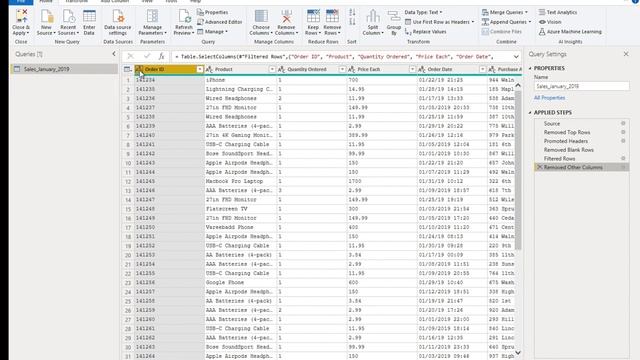Open the Price Each column filter dropdown

[x=412, y=69]
